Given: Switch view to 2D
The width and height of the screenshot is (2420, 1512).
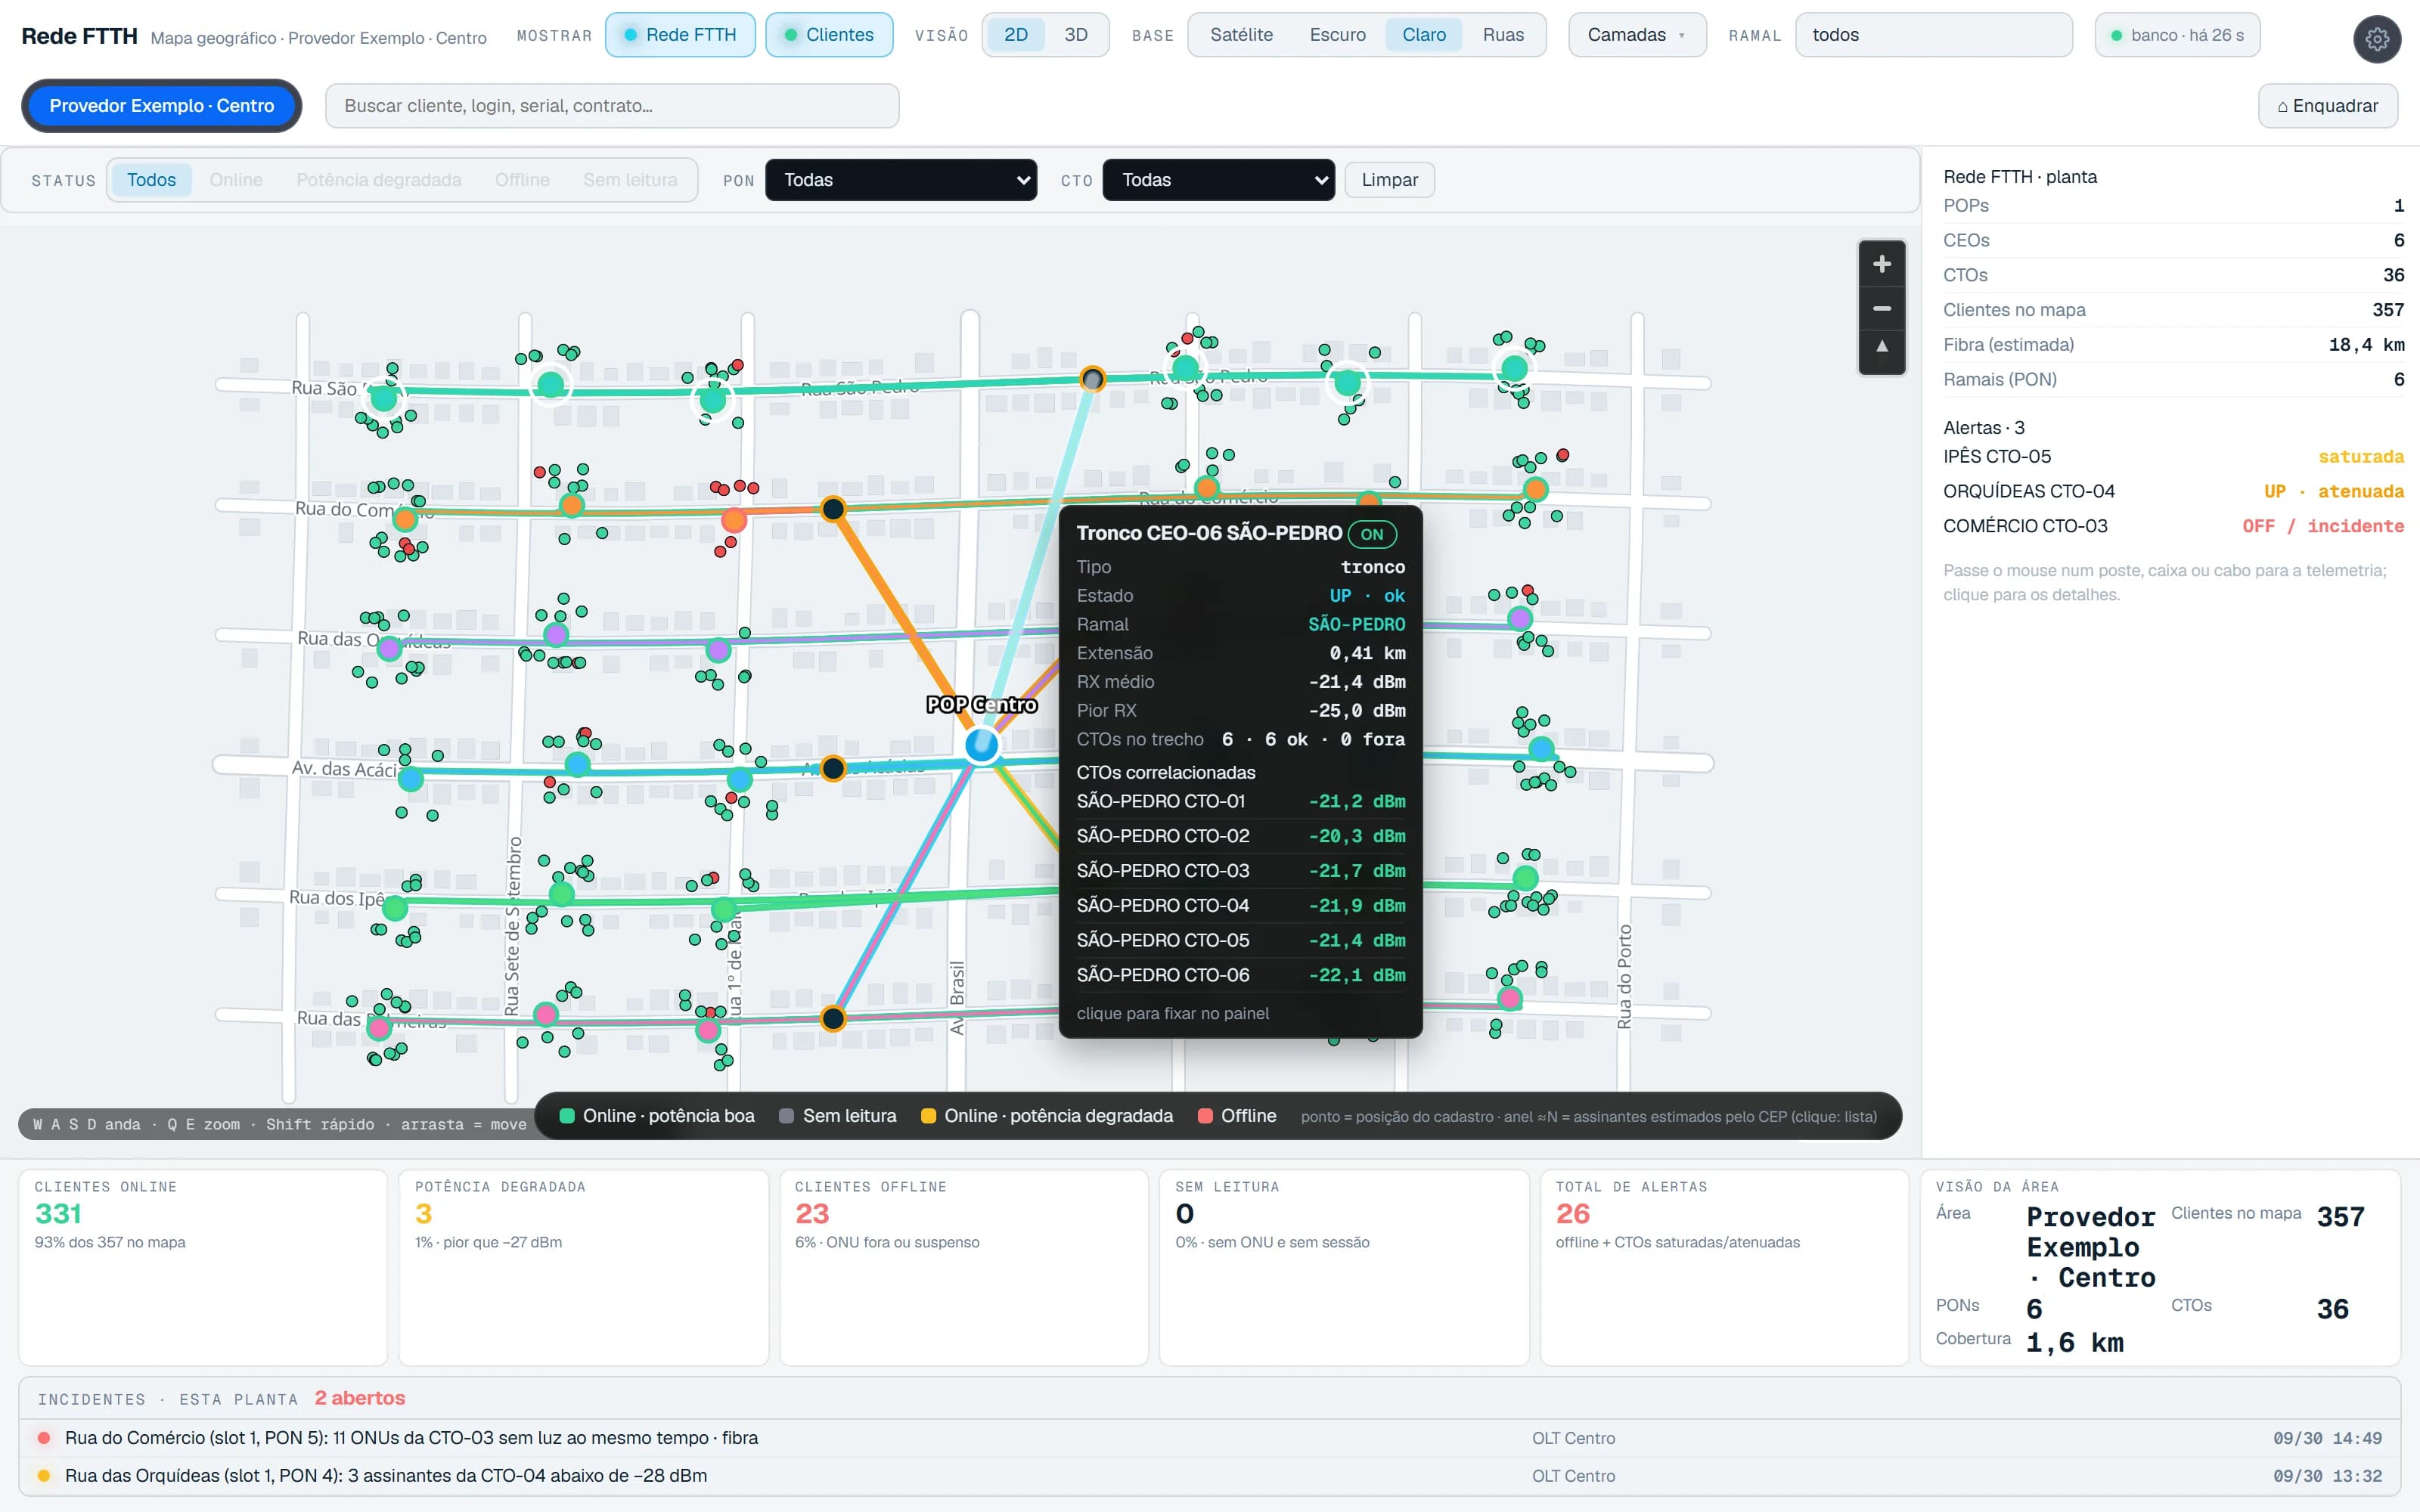Looking at the screenshot, I should pos(1015,35).
